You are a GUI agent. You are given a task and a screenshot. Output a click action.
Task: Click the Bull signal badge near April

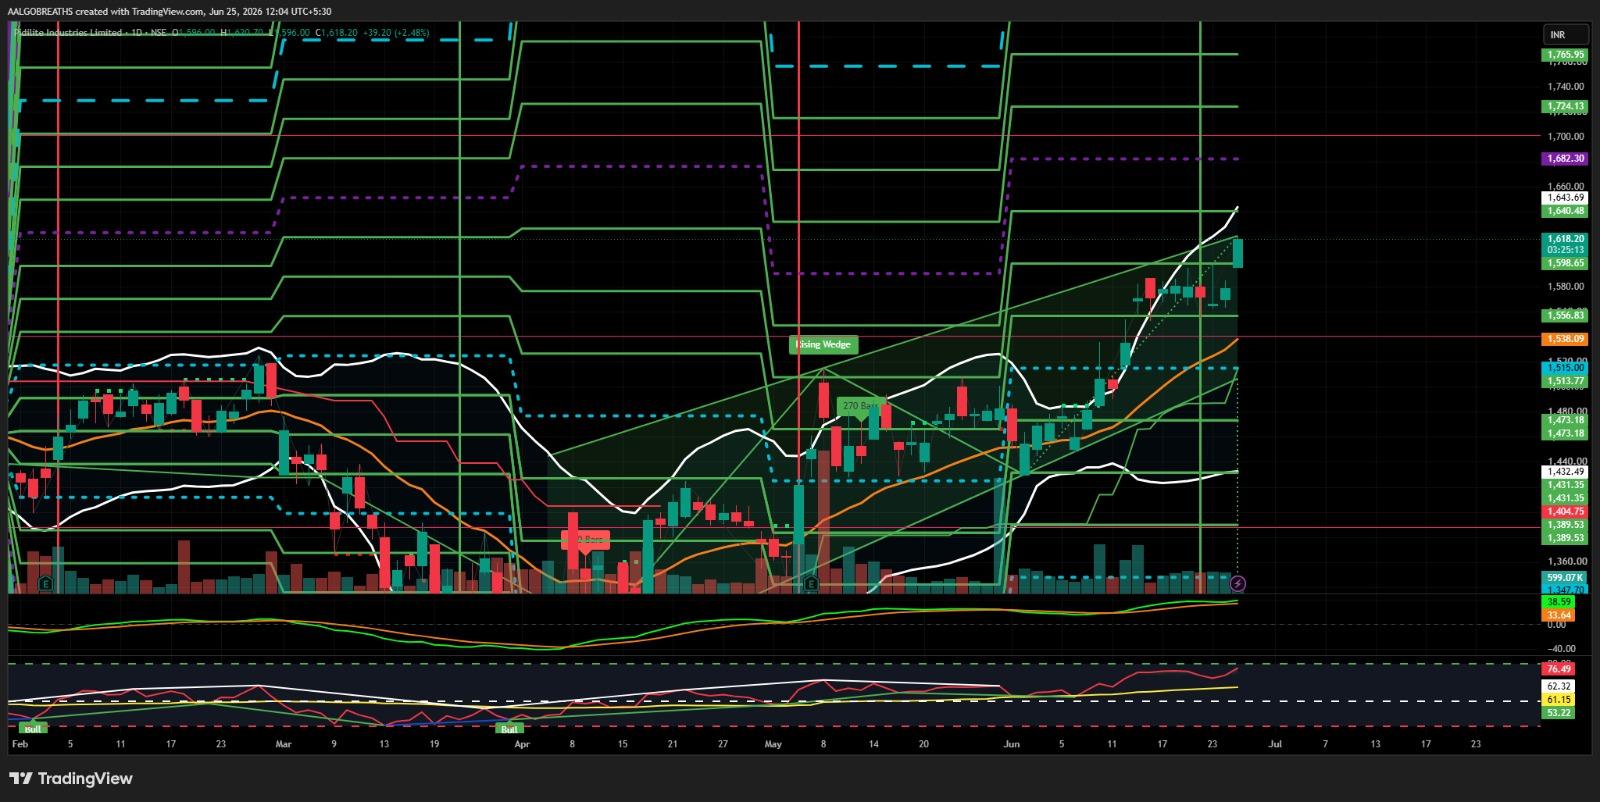[509, 727]
